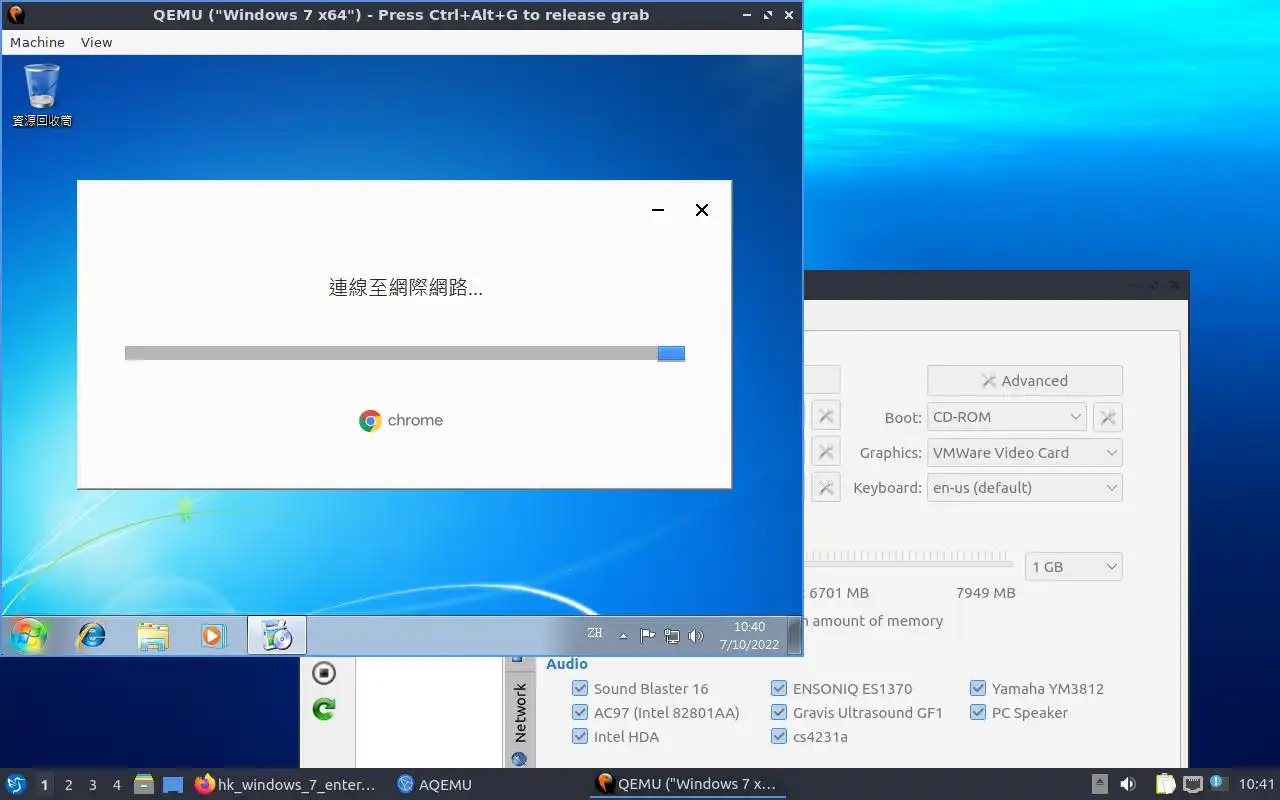Switch to the Network vertical tab in AQEMU
1280x800 pixels.
point(519,713)
